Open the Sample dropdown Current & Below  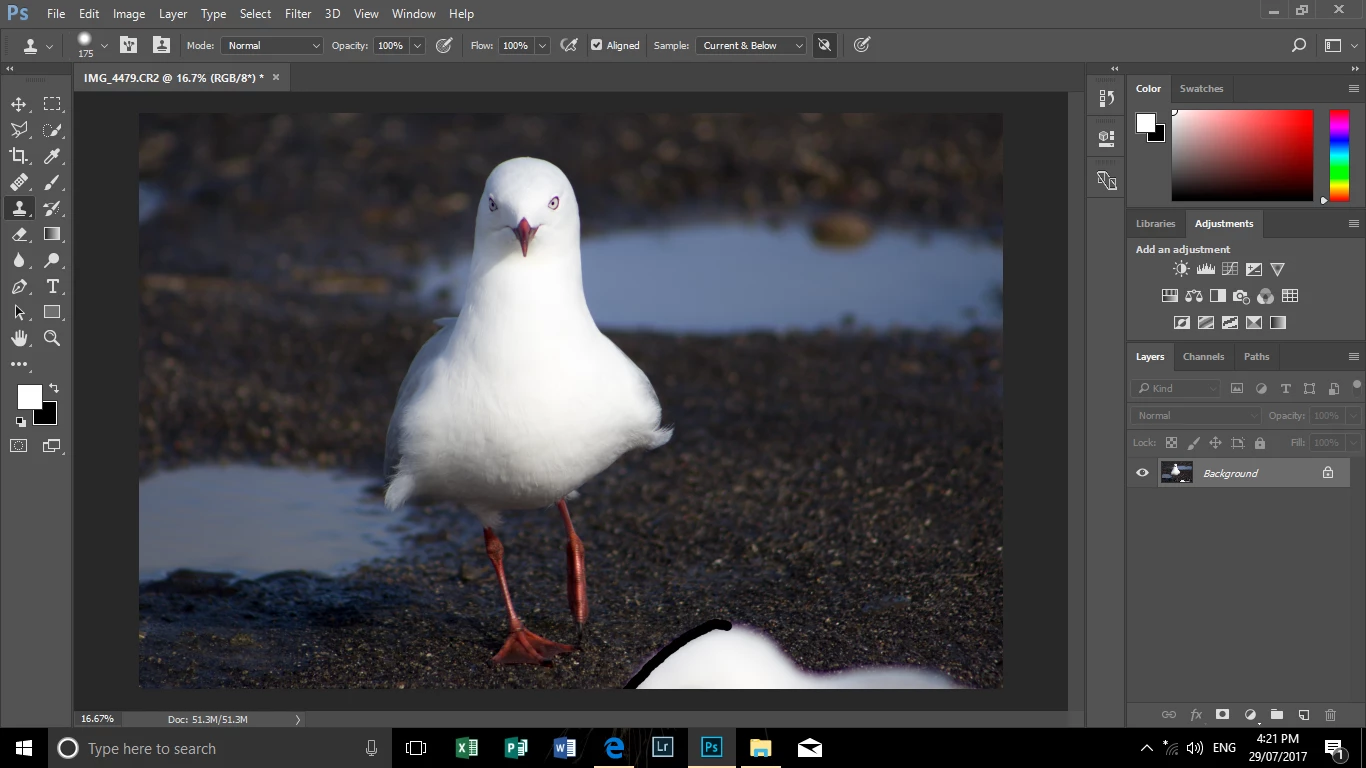point(751,45)
